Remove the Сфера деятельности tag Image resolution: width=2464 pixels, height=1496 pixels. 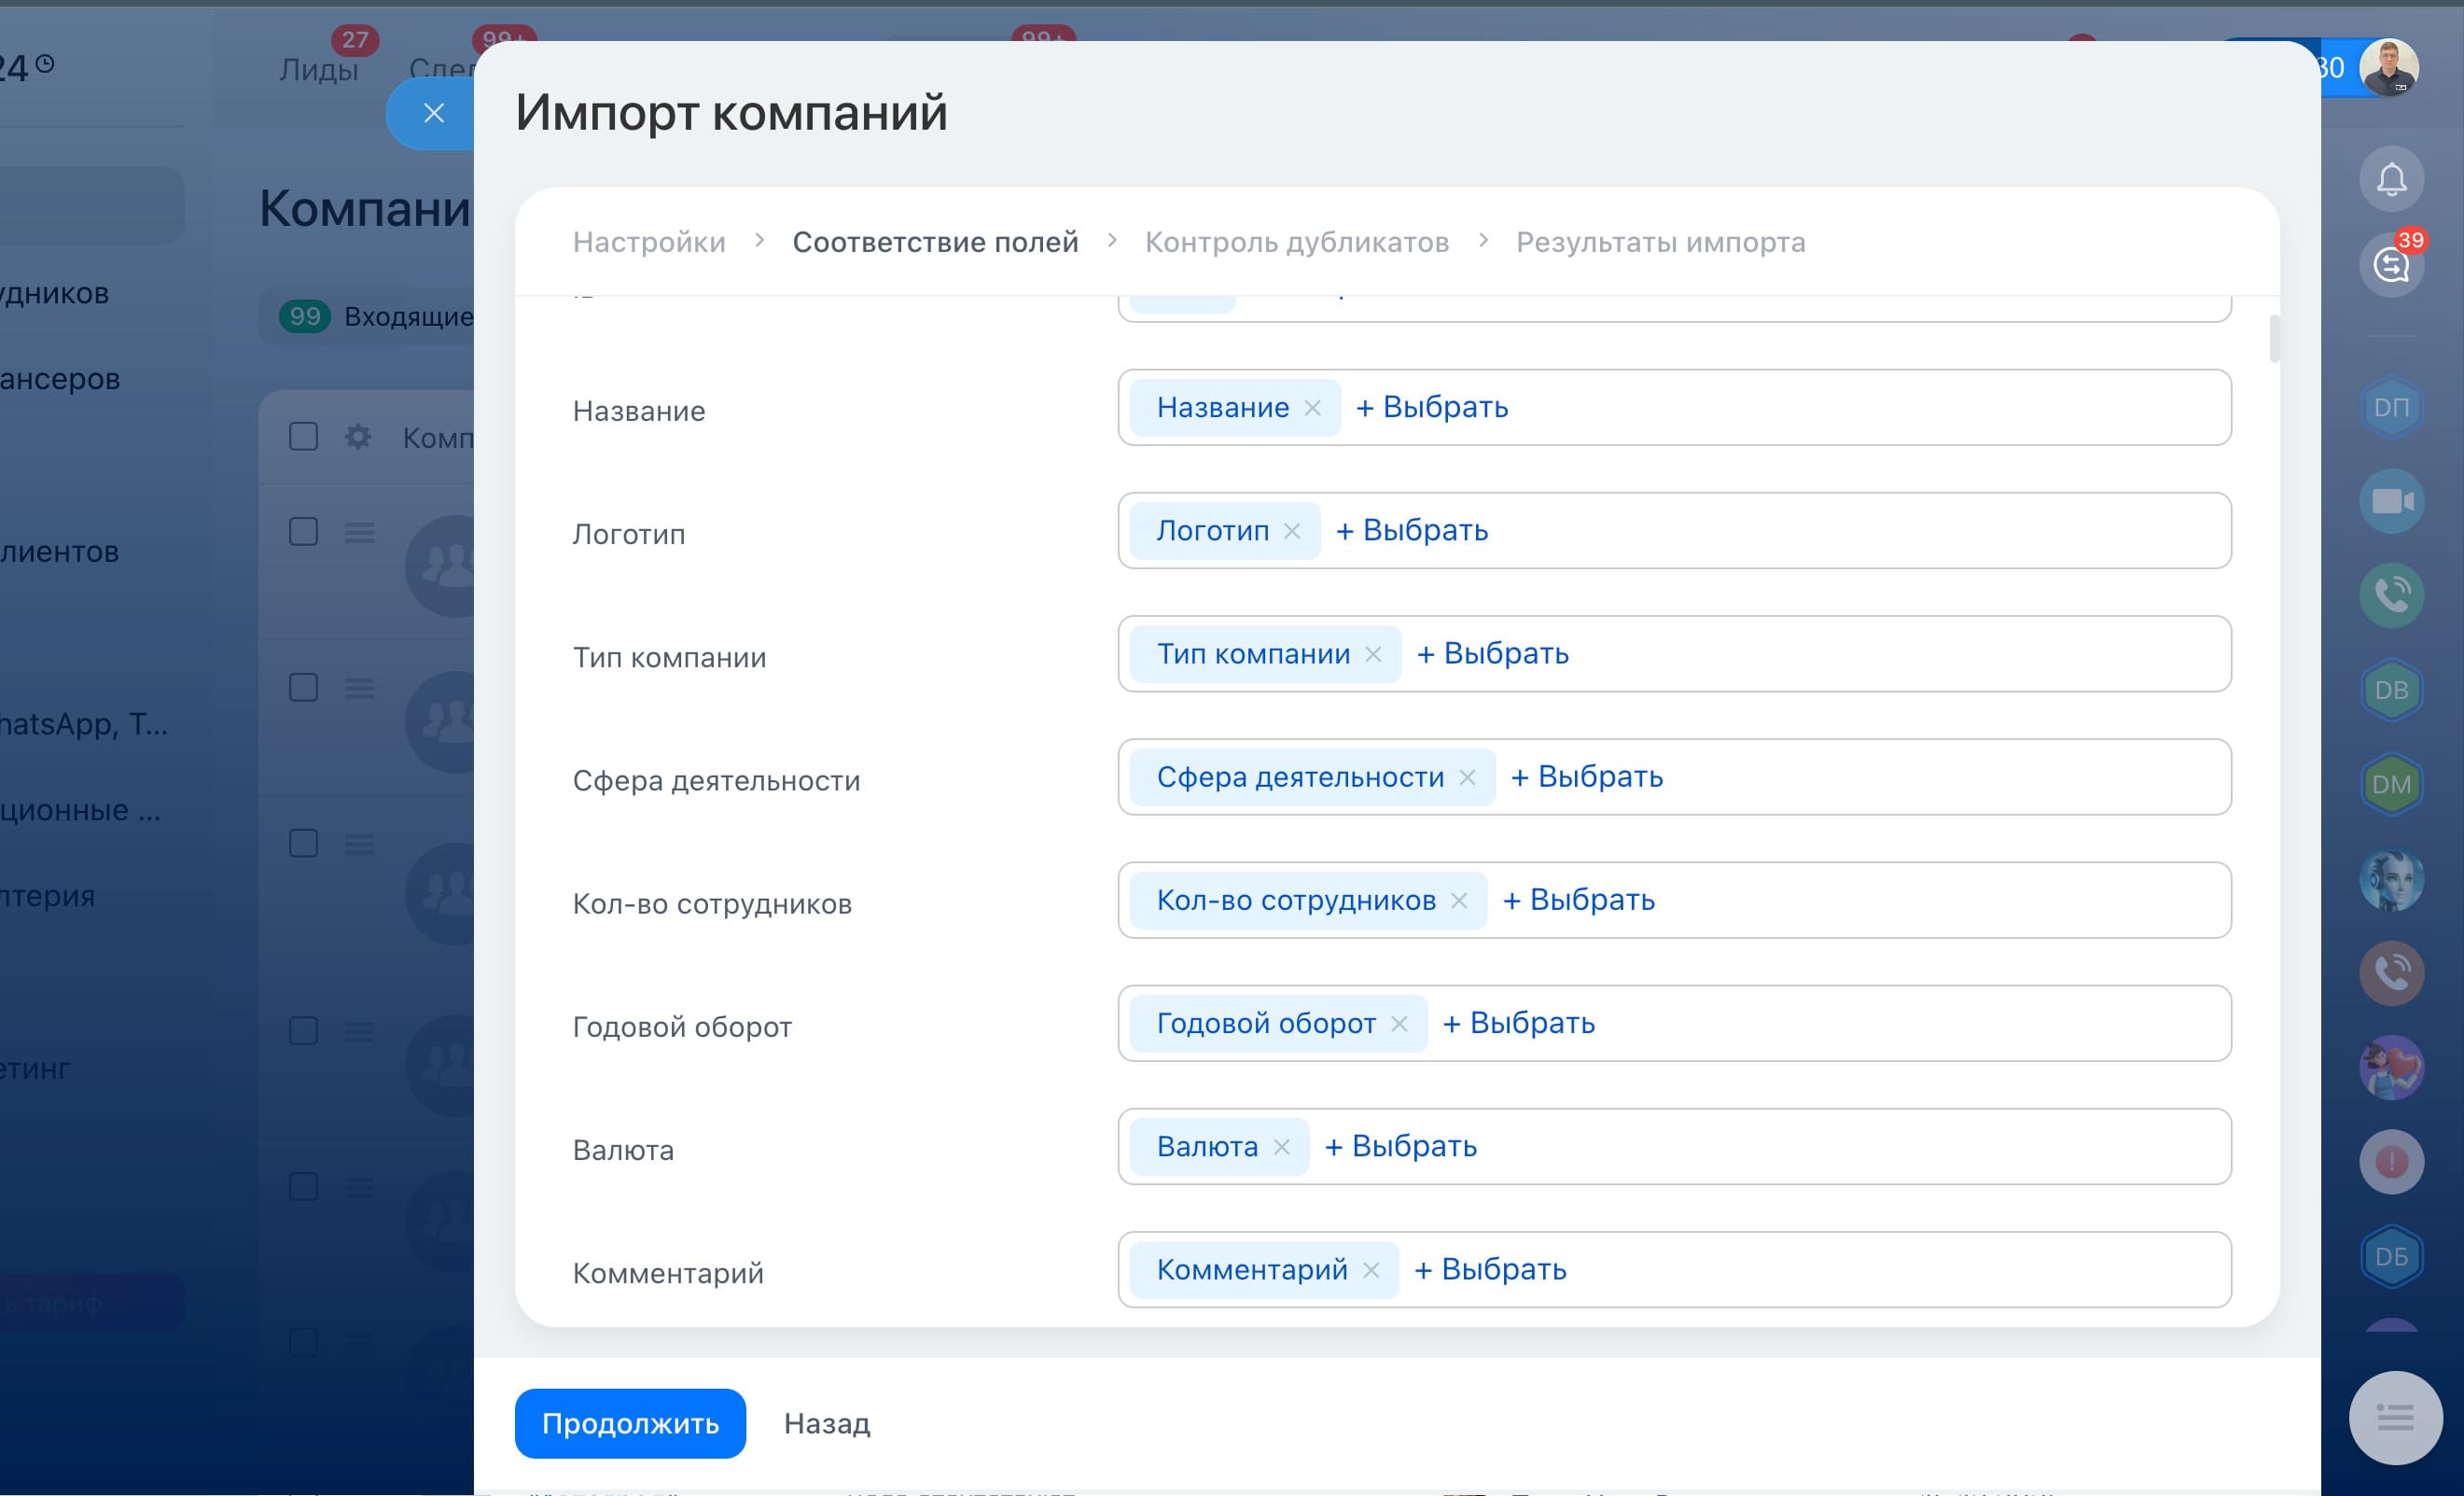(x=1467, y=777)
